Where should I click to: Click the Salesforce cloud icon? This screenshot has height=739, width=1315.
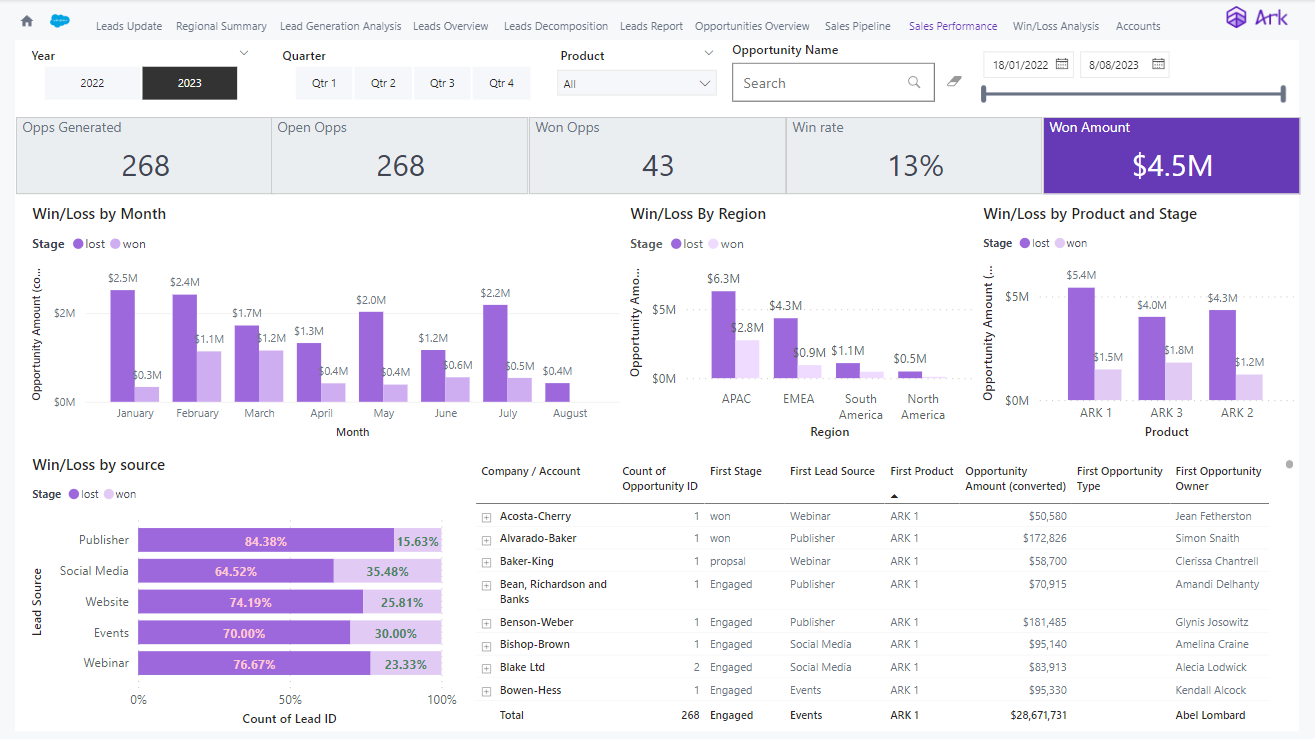60,19
